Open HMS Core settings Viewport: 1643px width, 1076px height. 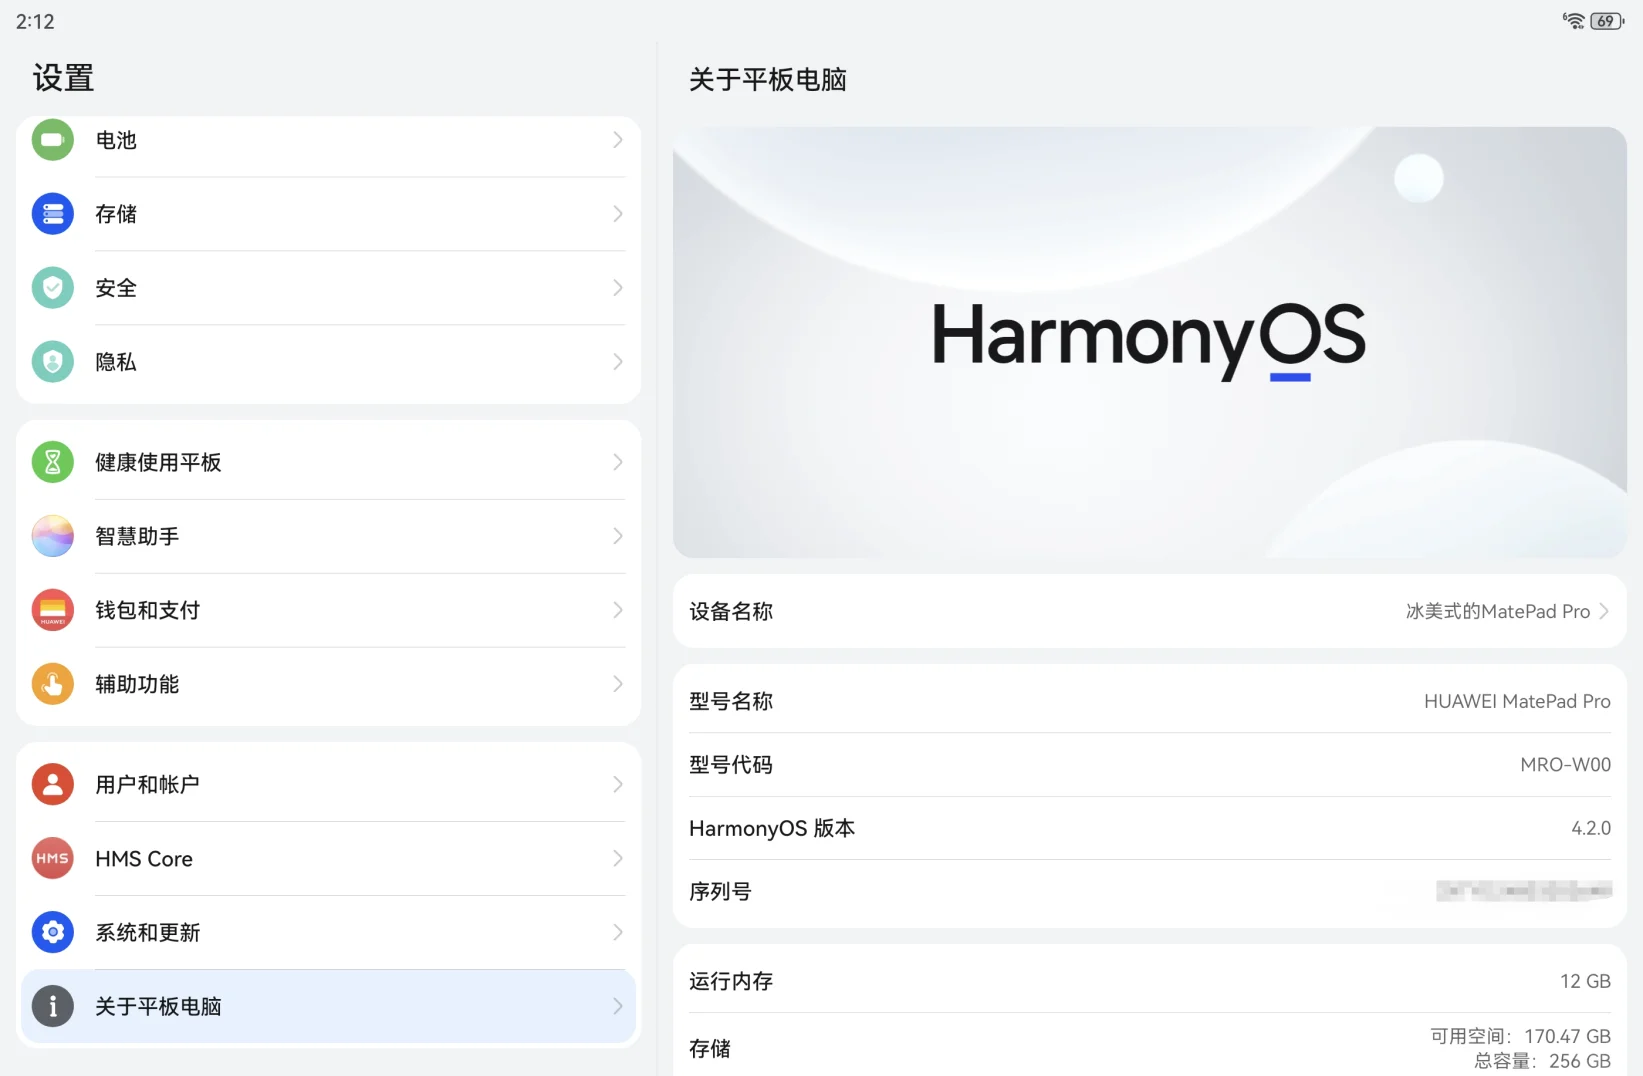328,858
